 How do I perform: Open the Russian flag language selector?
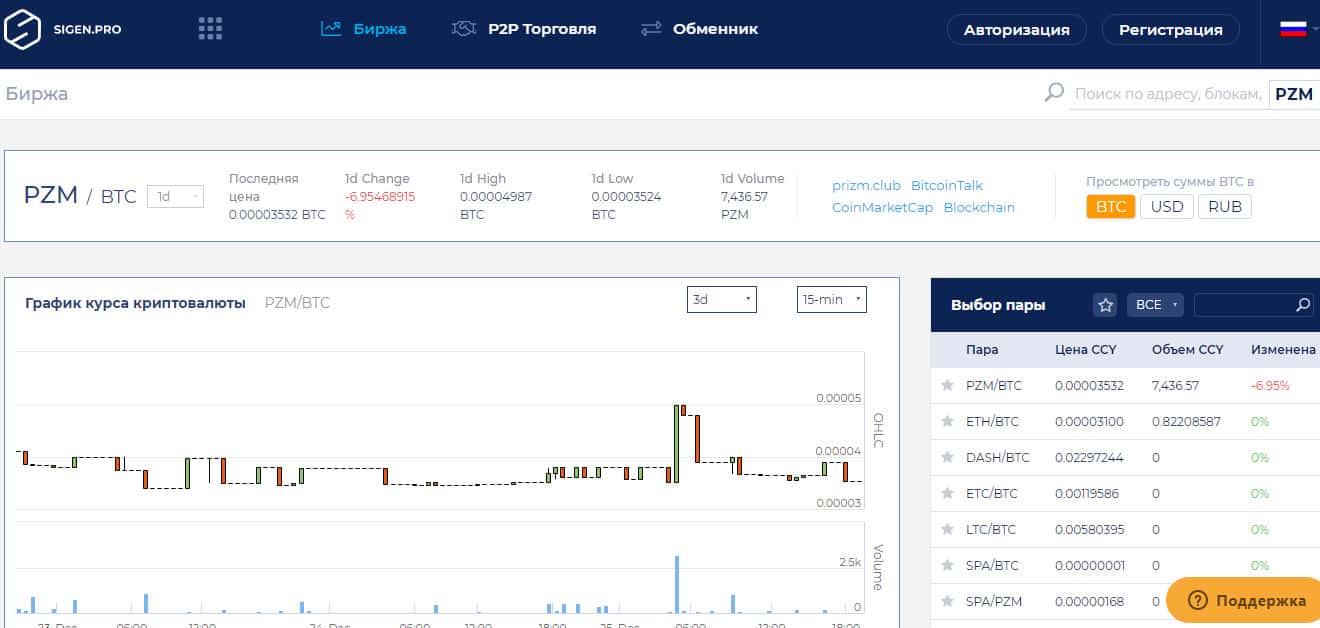[1295, 29]
